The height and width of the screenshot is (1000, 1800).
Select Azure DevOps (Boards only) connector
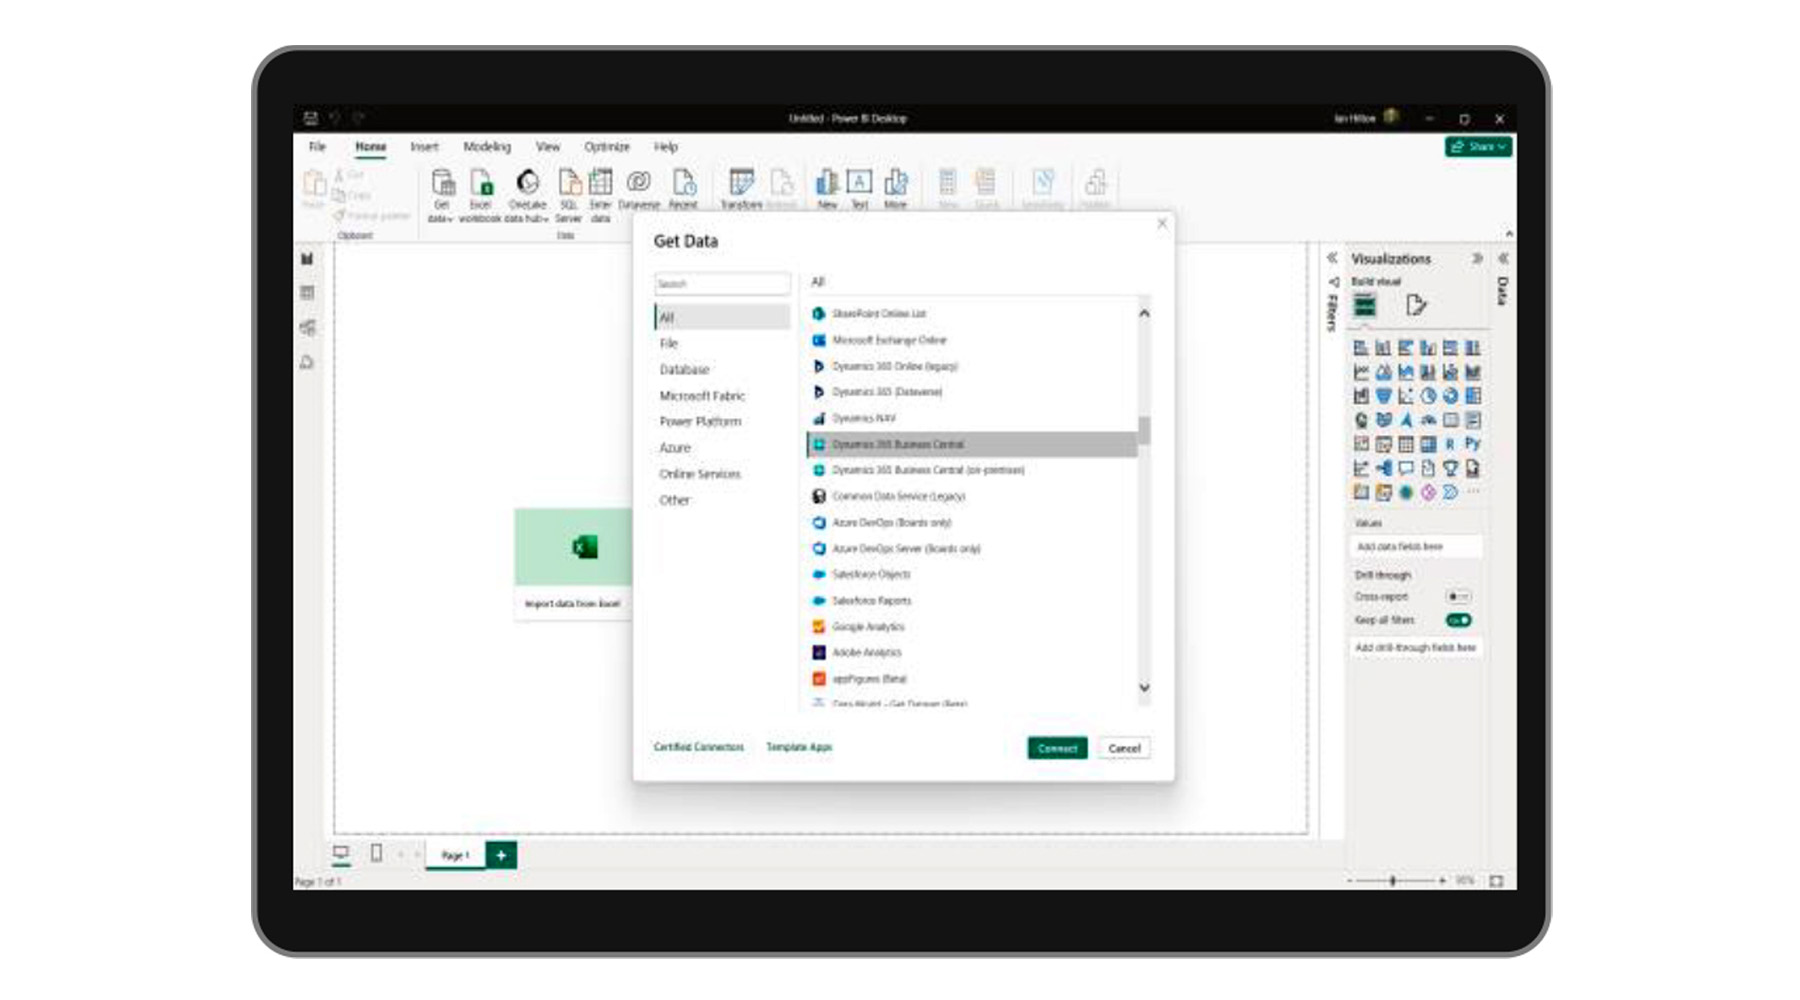pyautogui.click(x=972, y=522)
